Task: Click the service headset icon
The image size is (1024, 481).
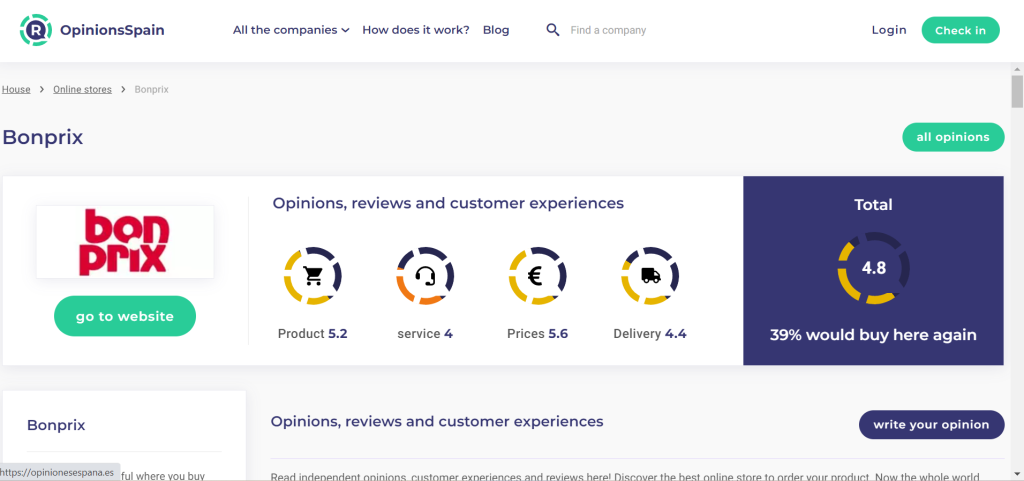Action: 425,274
